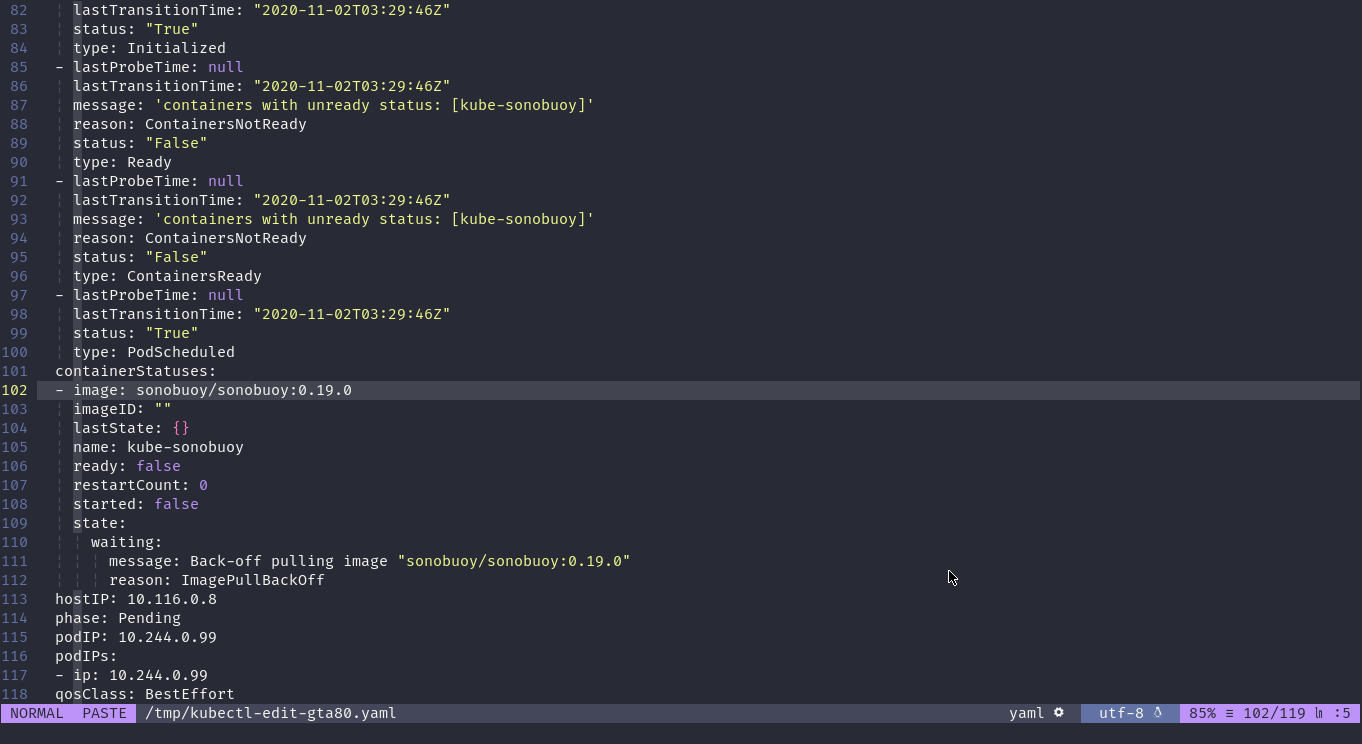Click status "False" on line 89
This screenshot has width=1362, height=744.
[x=176, y=143]
